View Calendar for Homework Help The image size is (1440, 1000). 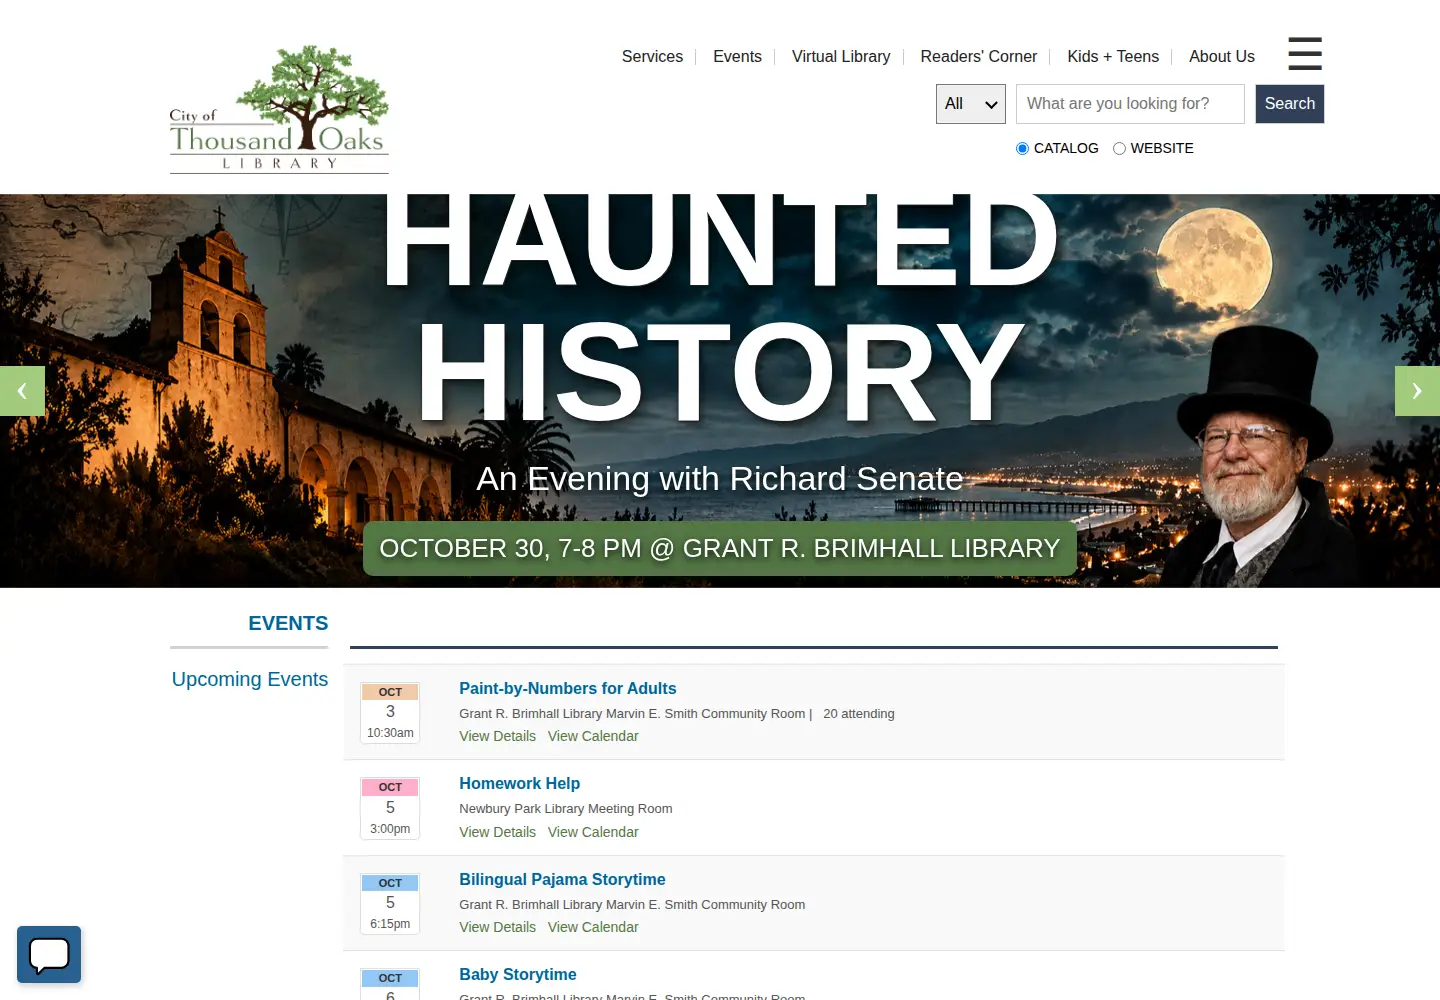593,832
